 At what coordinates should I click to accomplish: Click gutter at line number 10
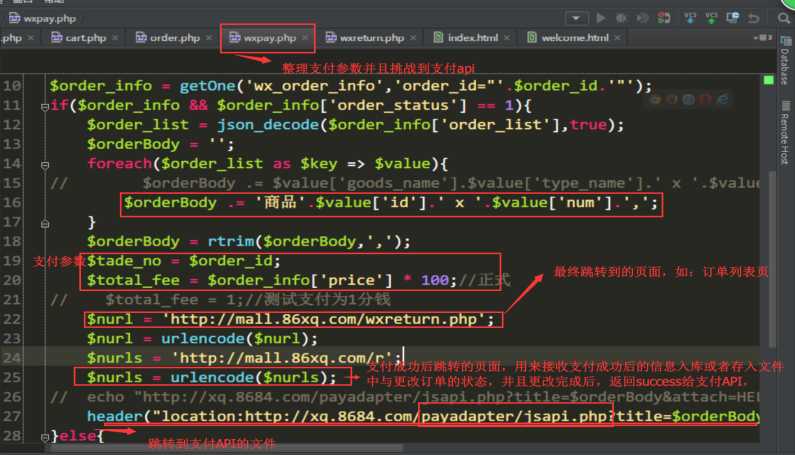click(x=12, y=86)
